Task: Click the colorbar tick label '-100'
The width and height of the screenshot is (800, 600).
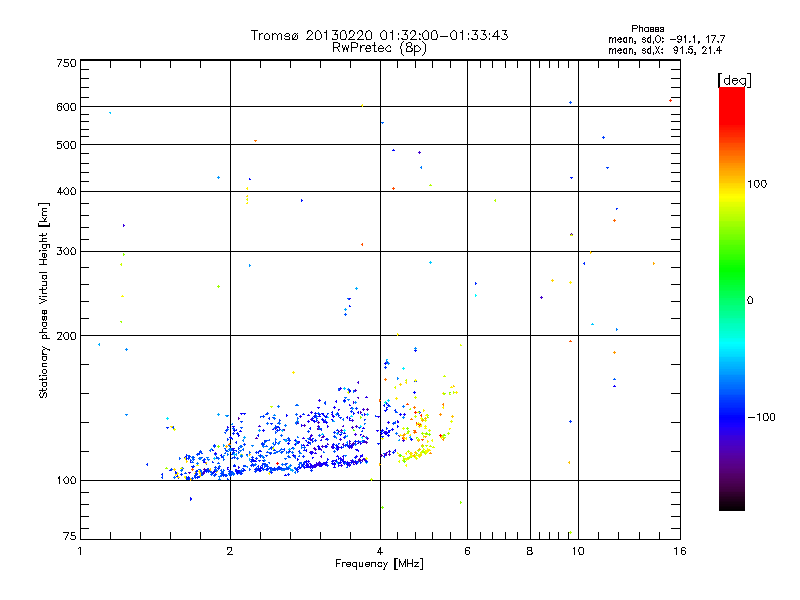Action: click(761, 417)
